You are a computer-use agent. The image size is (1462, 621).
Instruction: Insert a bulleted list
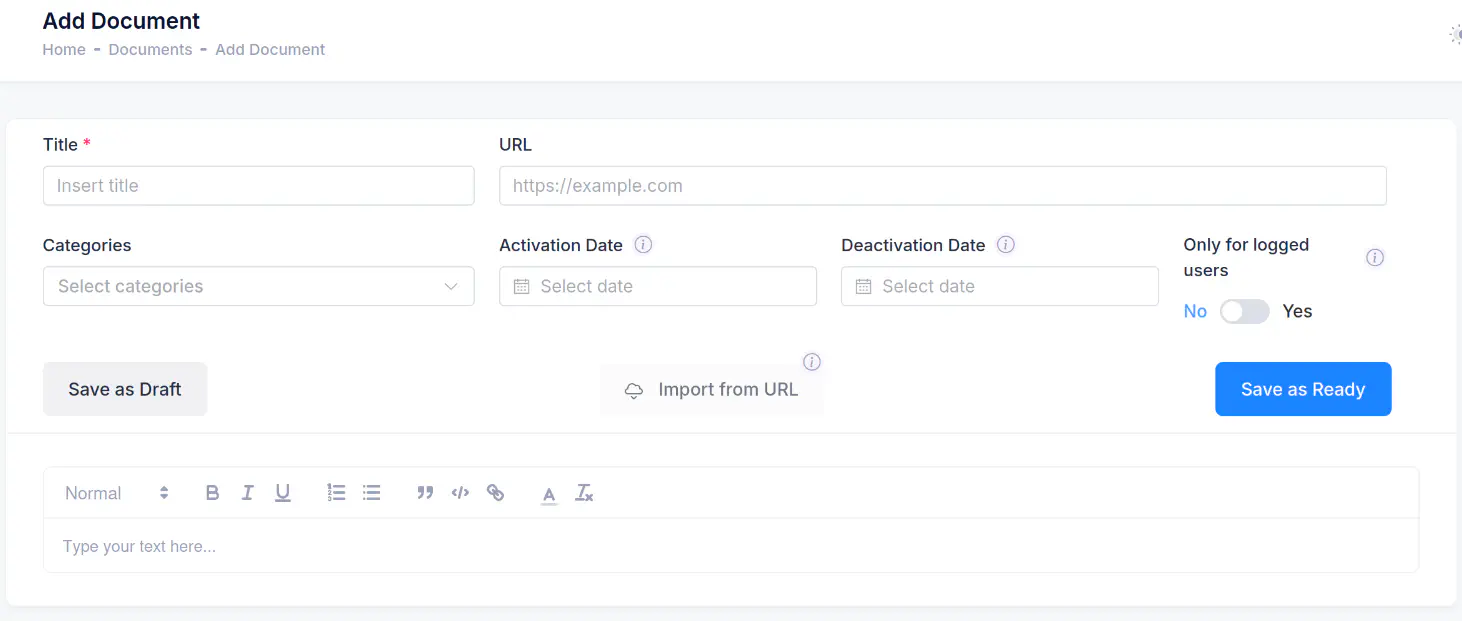tap(372, 493)
